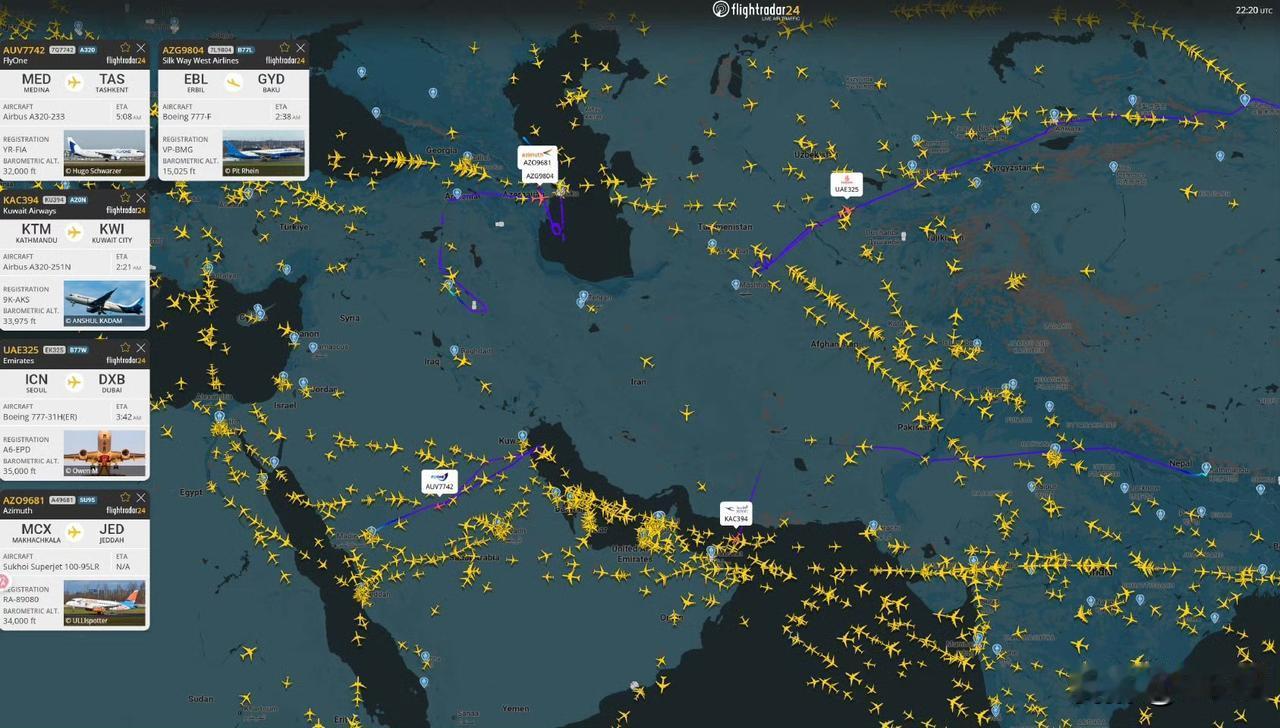Select the TAS Tashkent destination airport

click(x=112, y=82)
